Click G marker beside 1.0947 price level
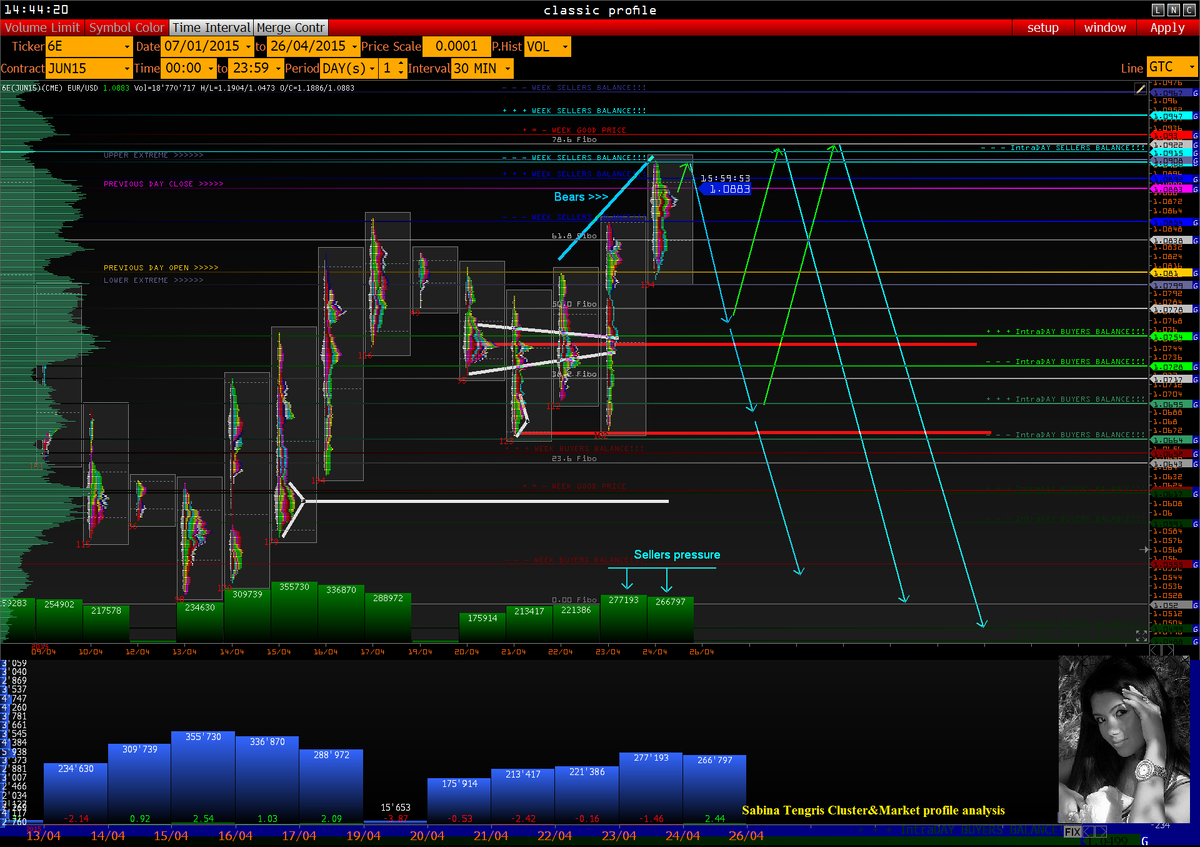Viewport: 1200px width, 847px height. [1195, 115]
